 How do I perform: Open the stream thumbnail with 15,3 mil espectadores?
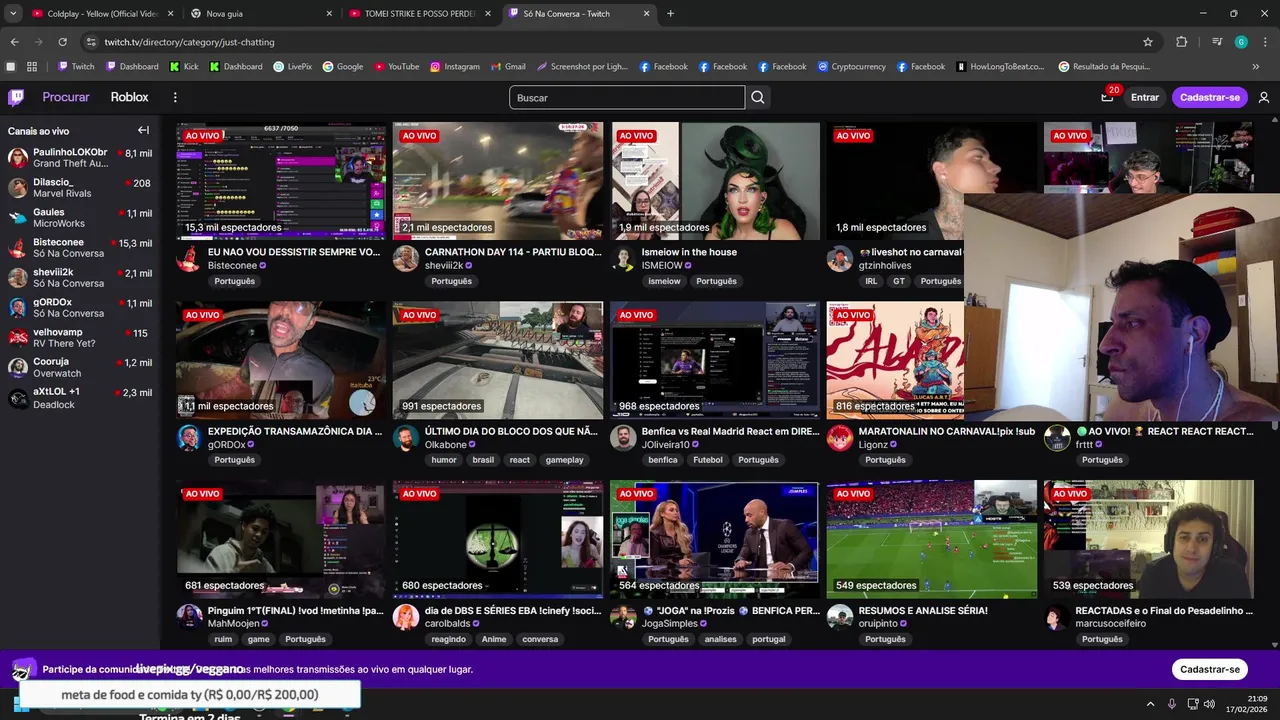pos(281,181)
